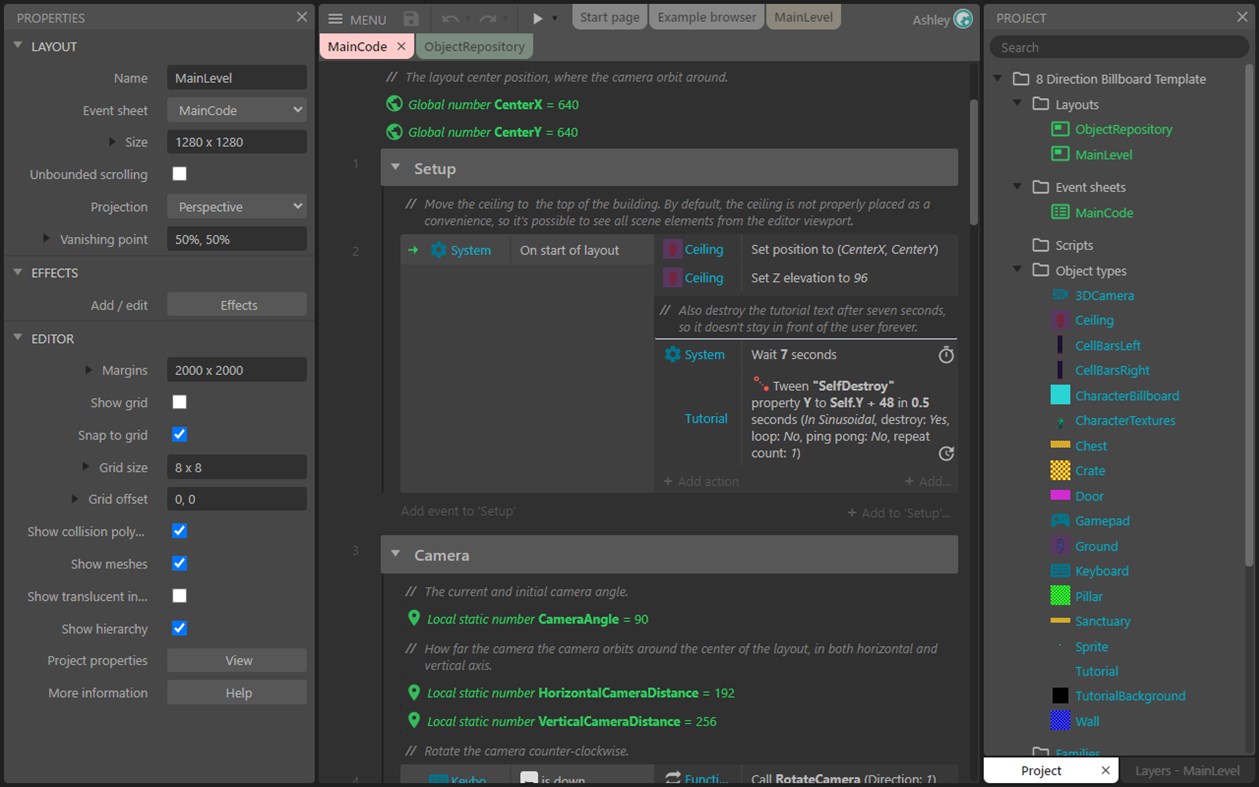
Task: Collapse the Setup event group
Action: [x=396, y=168]
